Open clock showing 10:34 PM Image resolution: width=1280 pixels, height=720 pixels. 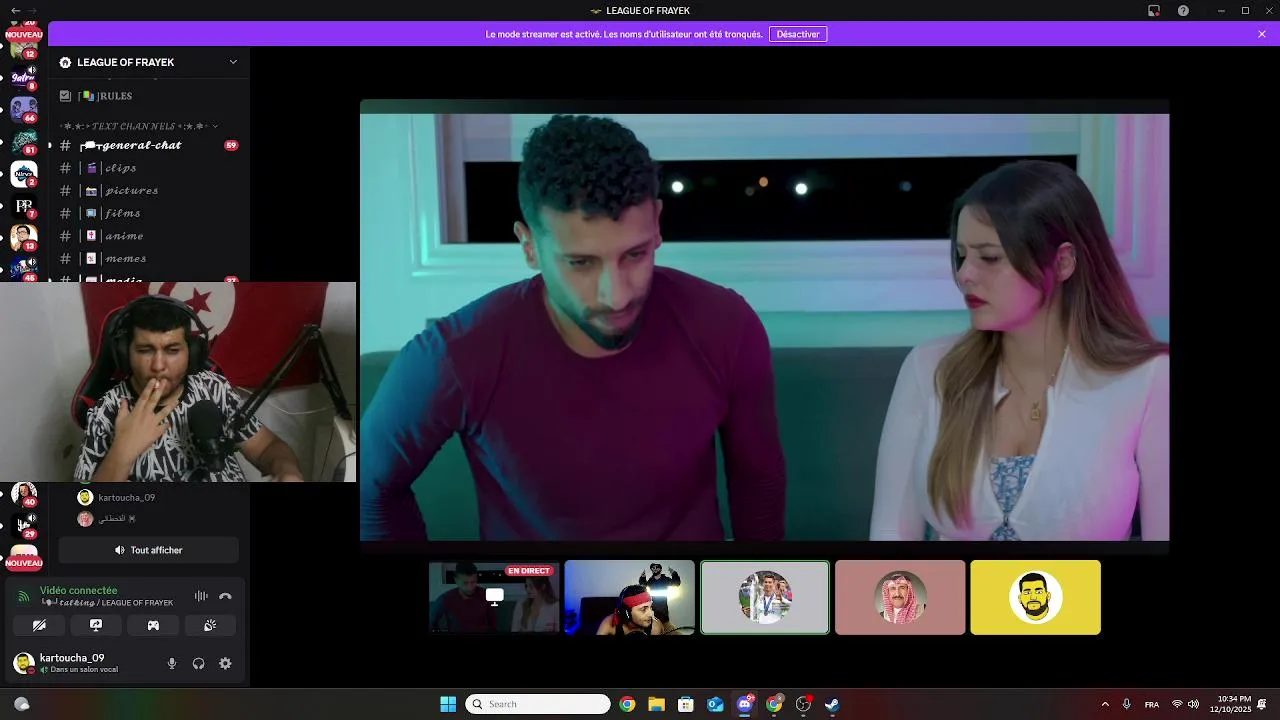tap(1230, 704)
